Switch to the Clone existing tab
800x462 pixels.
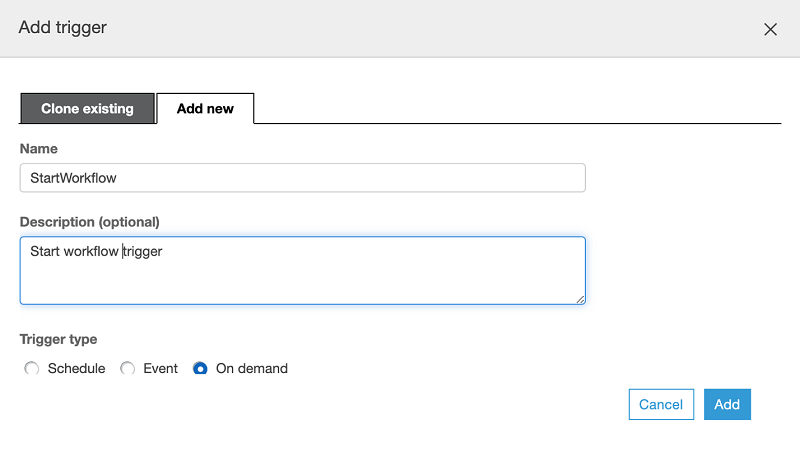click(87, 109)
